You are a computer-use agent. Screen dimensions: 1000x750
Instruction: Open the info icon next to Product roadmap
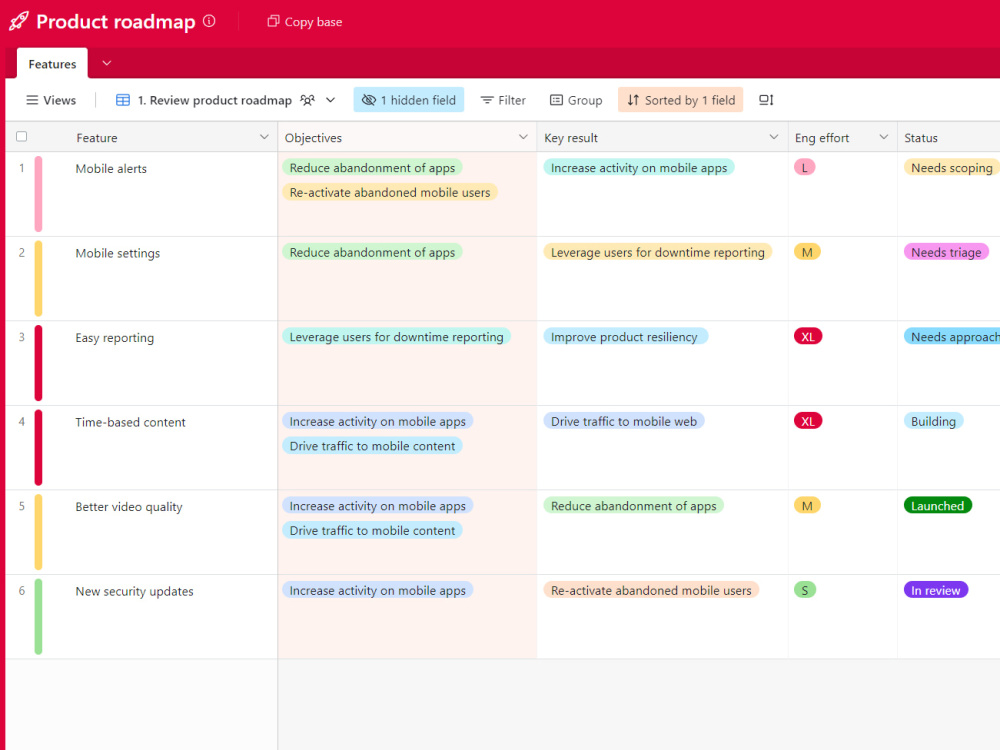tap(209, 21)
